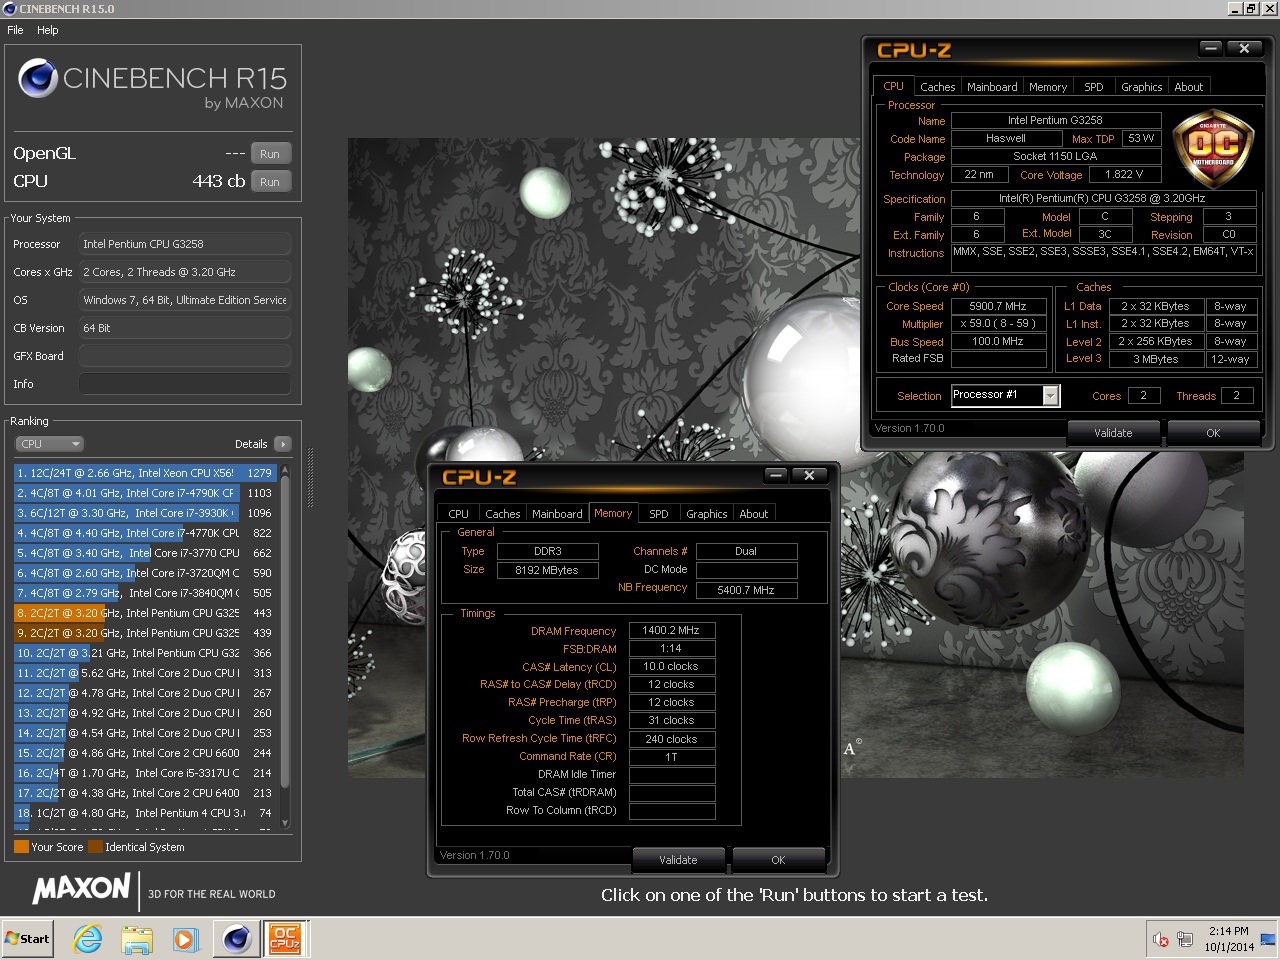Open Graphics tab in lower CPU-Z window
1280x960 pixels.
coord(706,514)
